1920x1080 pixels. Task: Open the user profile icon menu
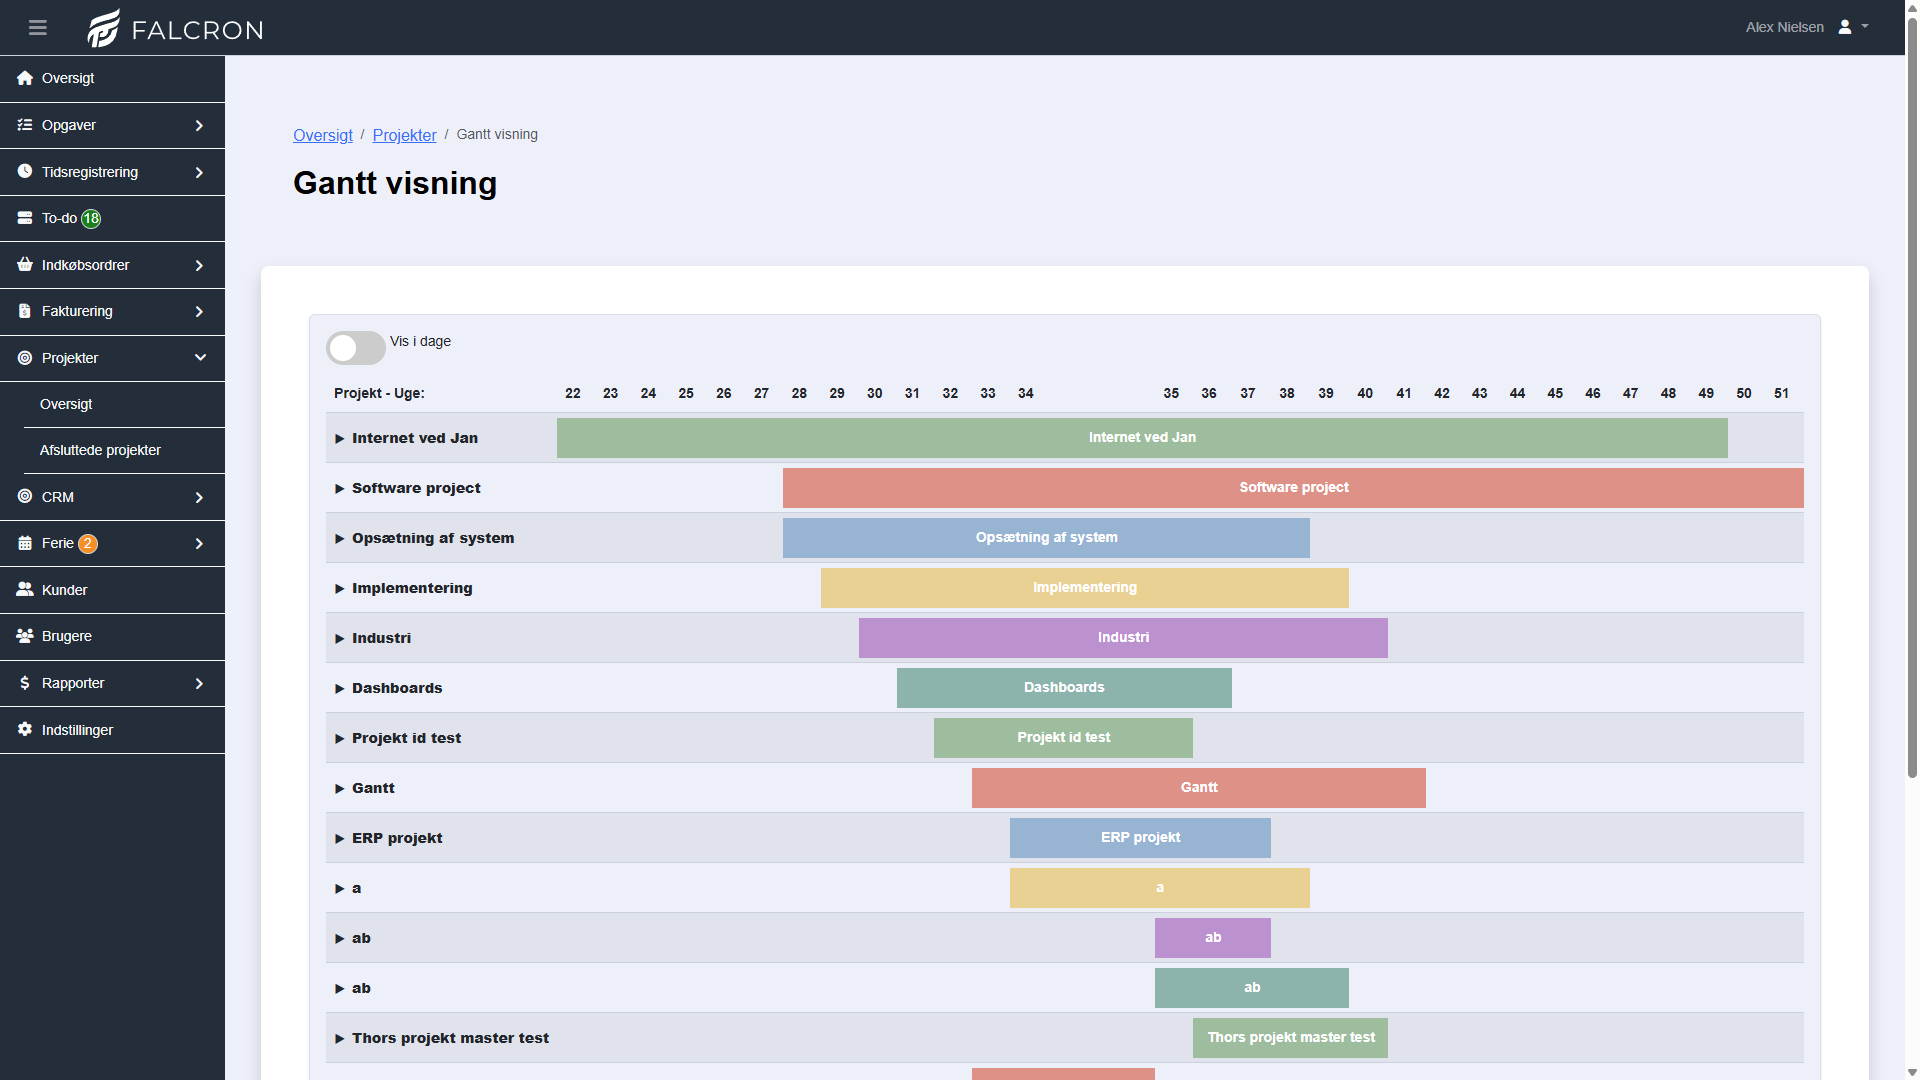pos(1845,27)
